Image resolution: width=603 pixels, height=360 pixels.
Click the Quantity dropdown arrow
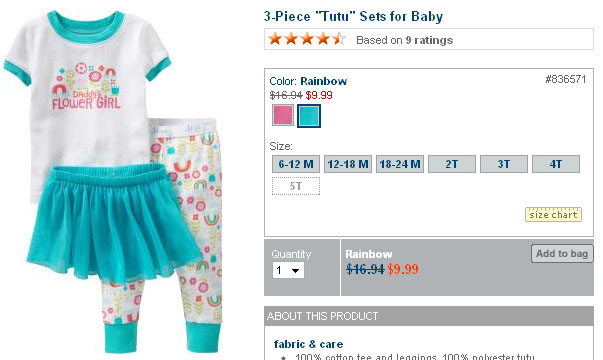pyautogui.click(x=295, y=270)
